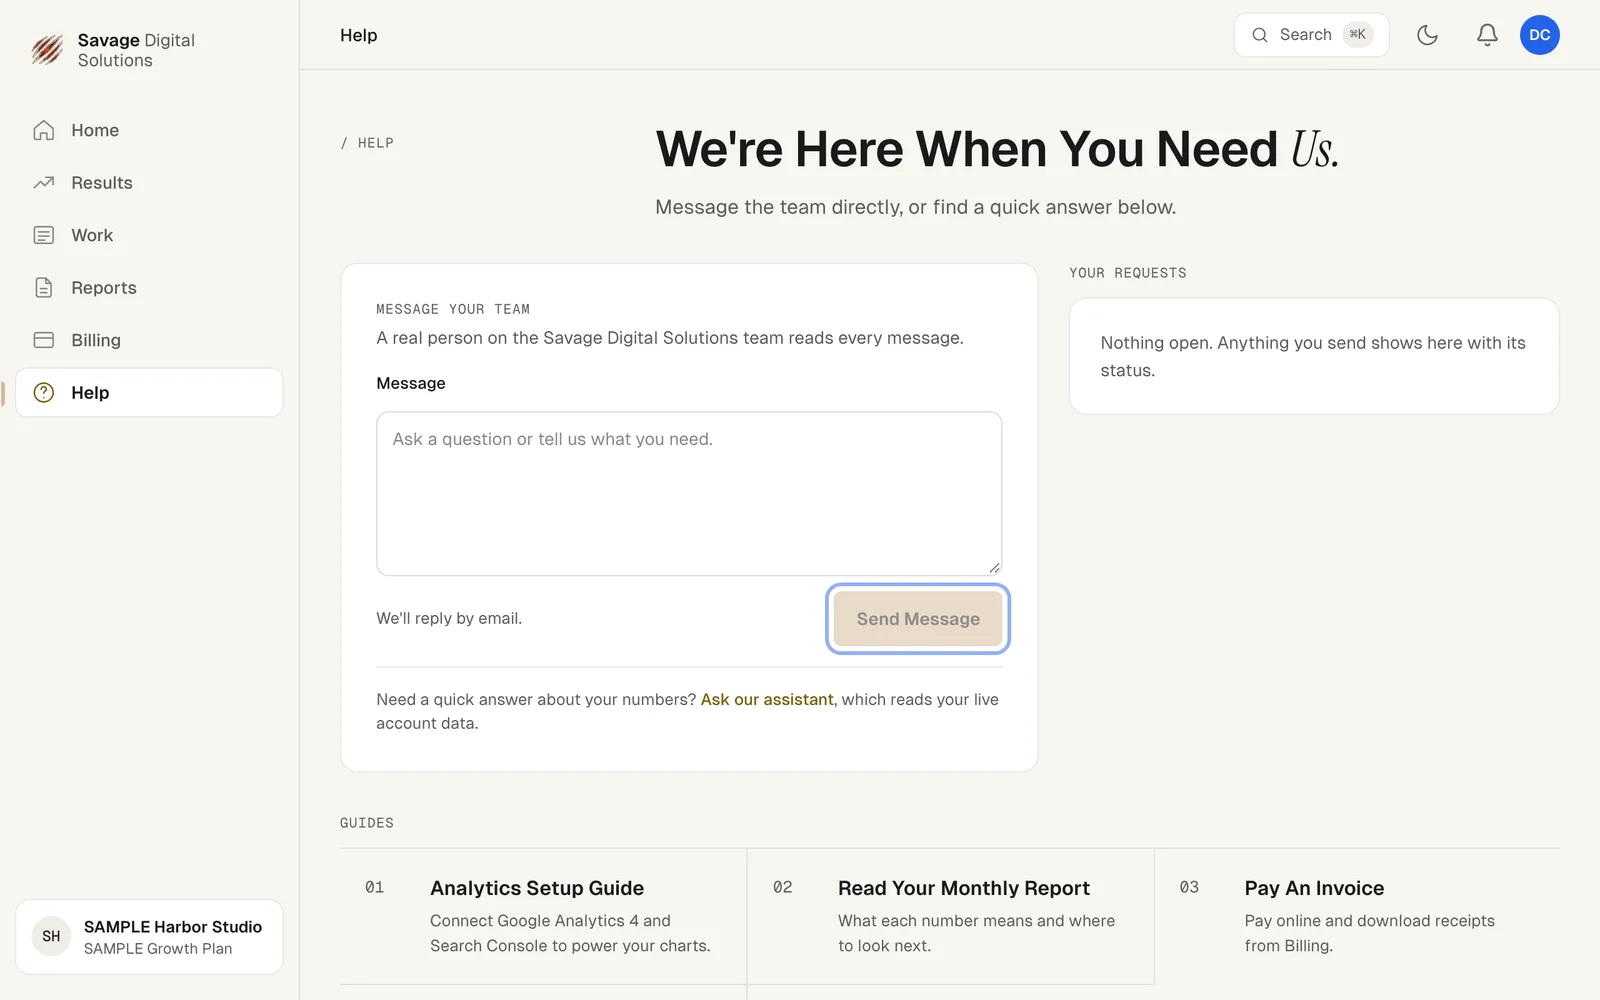Click the 'Help' page title in header
This screenshot has height=1000, width=1600.
tap(359, 35)
